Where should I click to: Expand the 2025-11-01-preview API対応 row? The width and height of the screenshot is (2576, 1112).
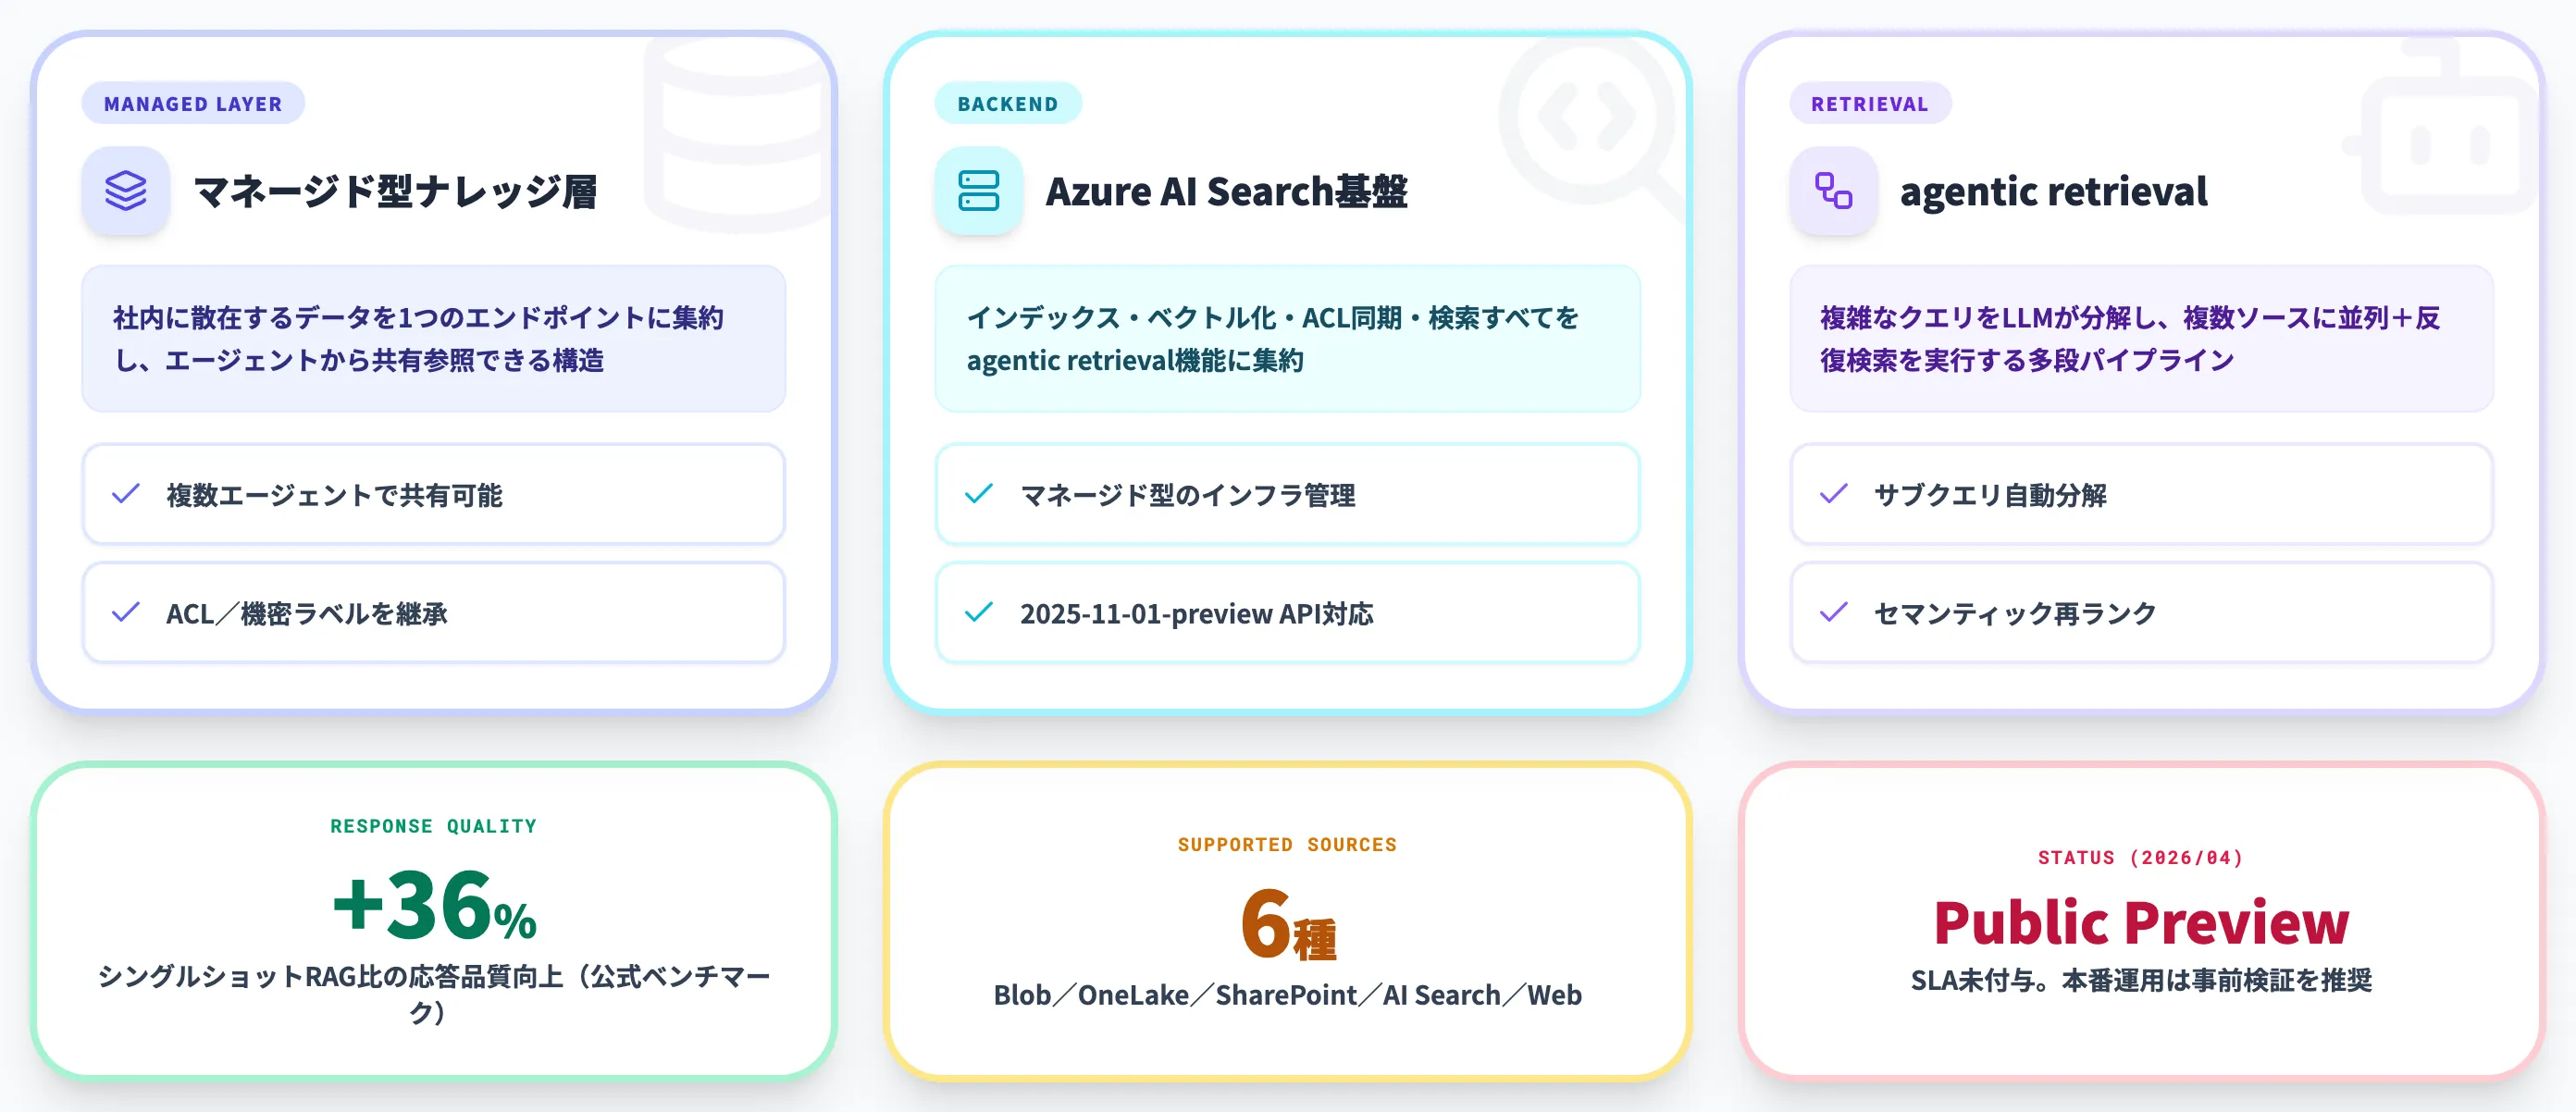1287,612
